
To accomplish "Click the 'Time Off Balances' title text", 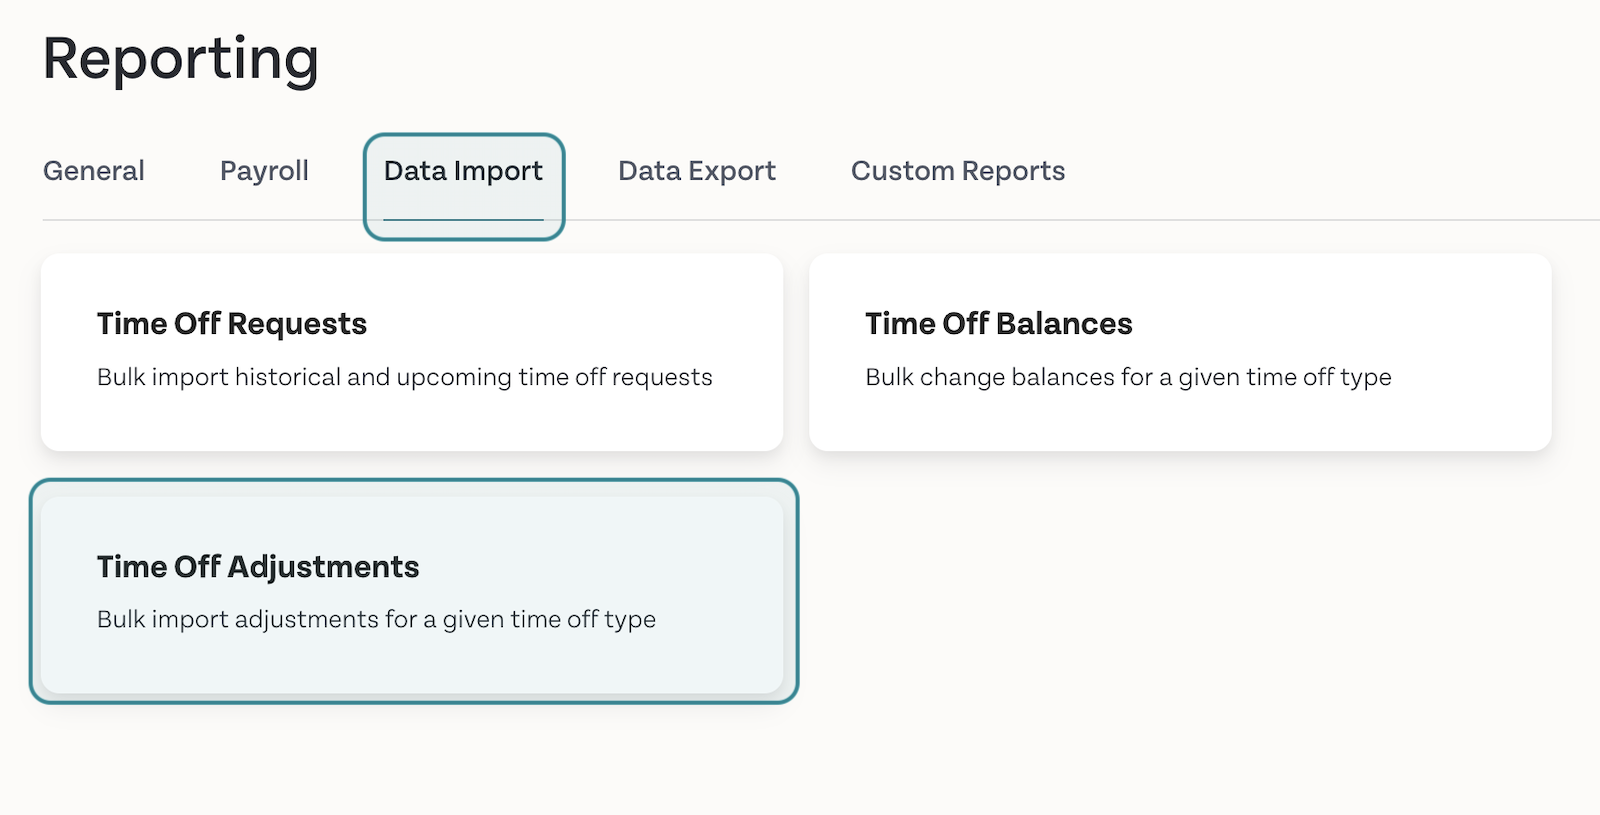I will (x=999, y=324).
